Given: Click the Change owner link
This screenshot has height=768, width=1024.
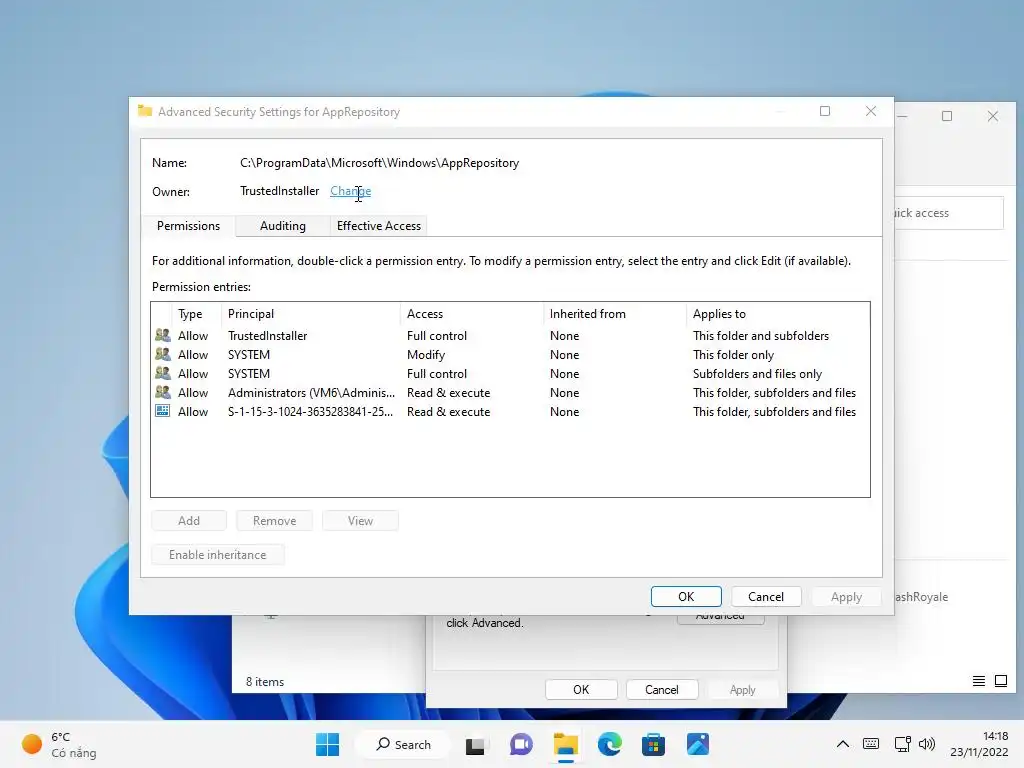Looking at the screenshot, I should [350, 191].
